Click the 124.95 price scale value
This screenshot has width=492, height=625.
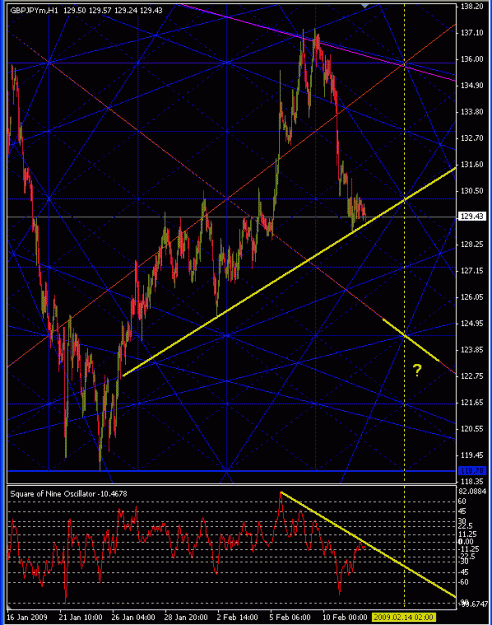[472, 323]
